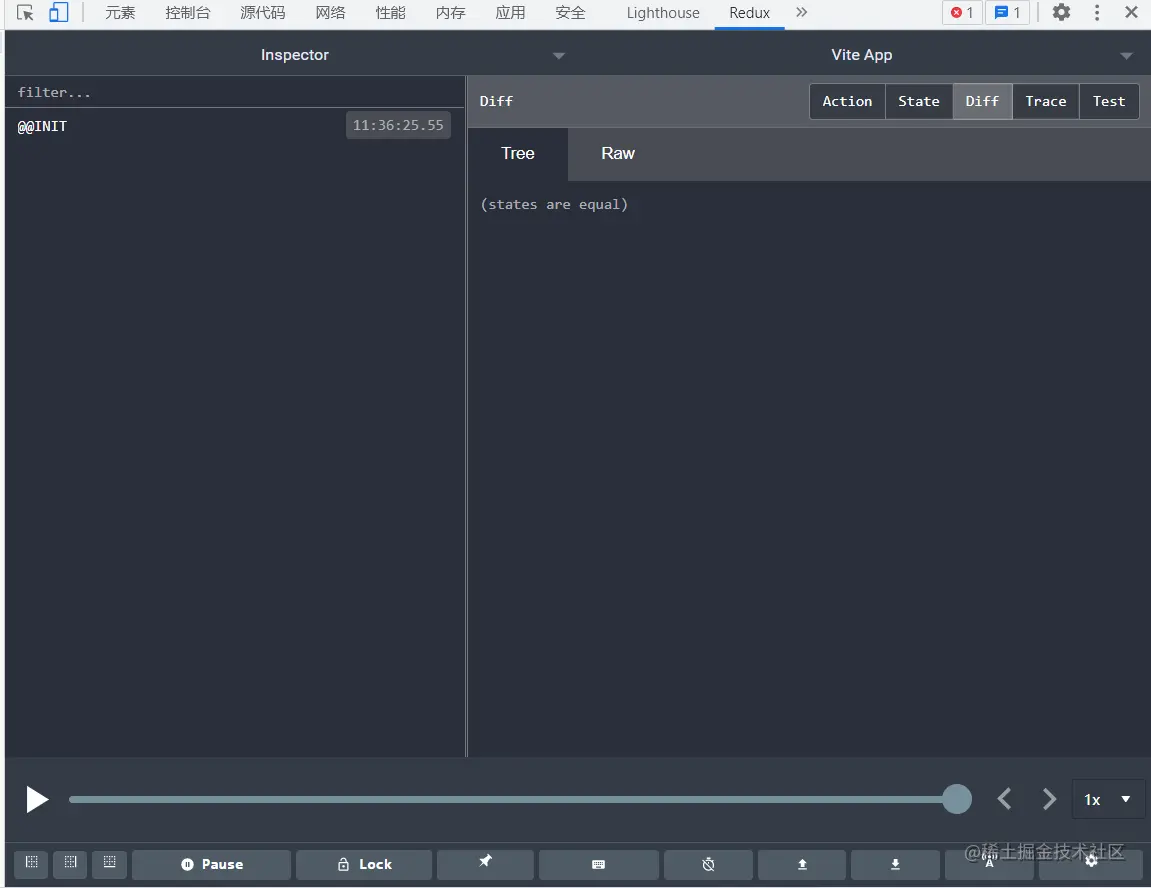Image resolution: width=1151 pixels, height=888 pixels.
Task: Open the Vite App instance dropdown
Action: [x=863, y=55]
